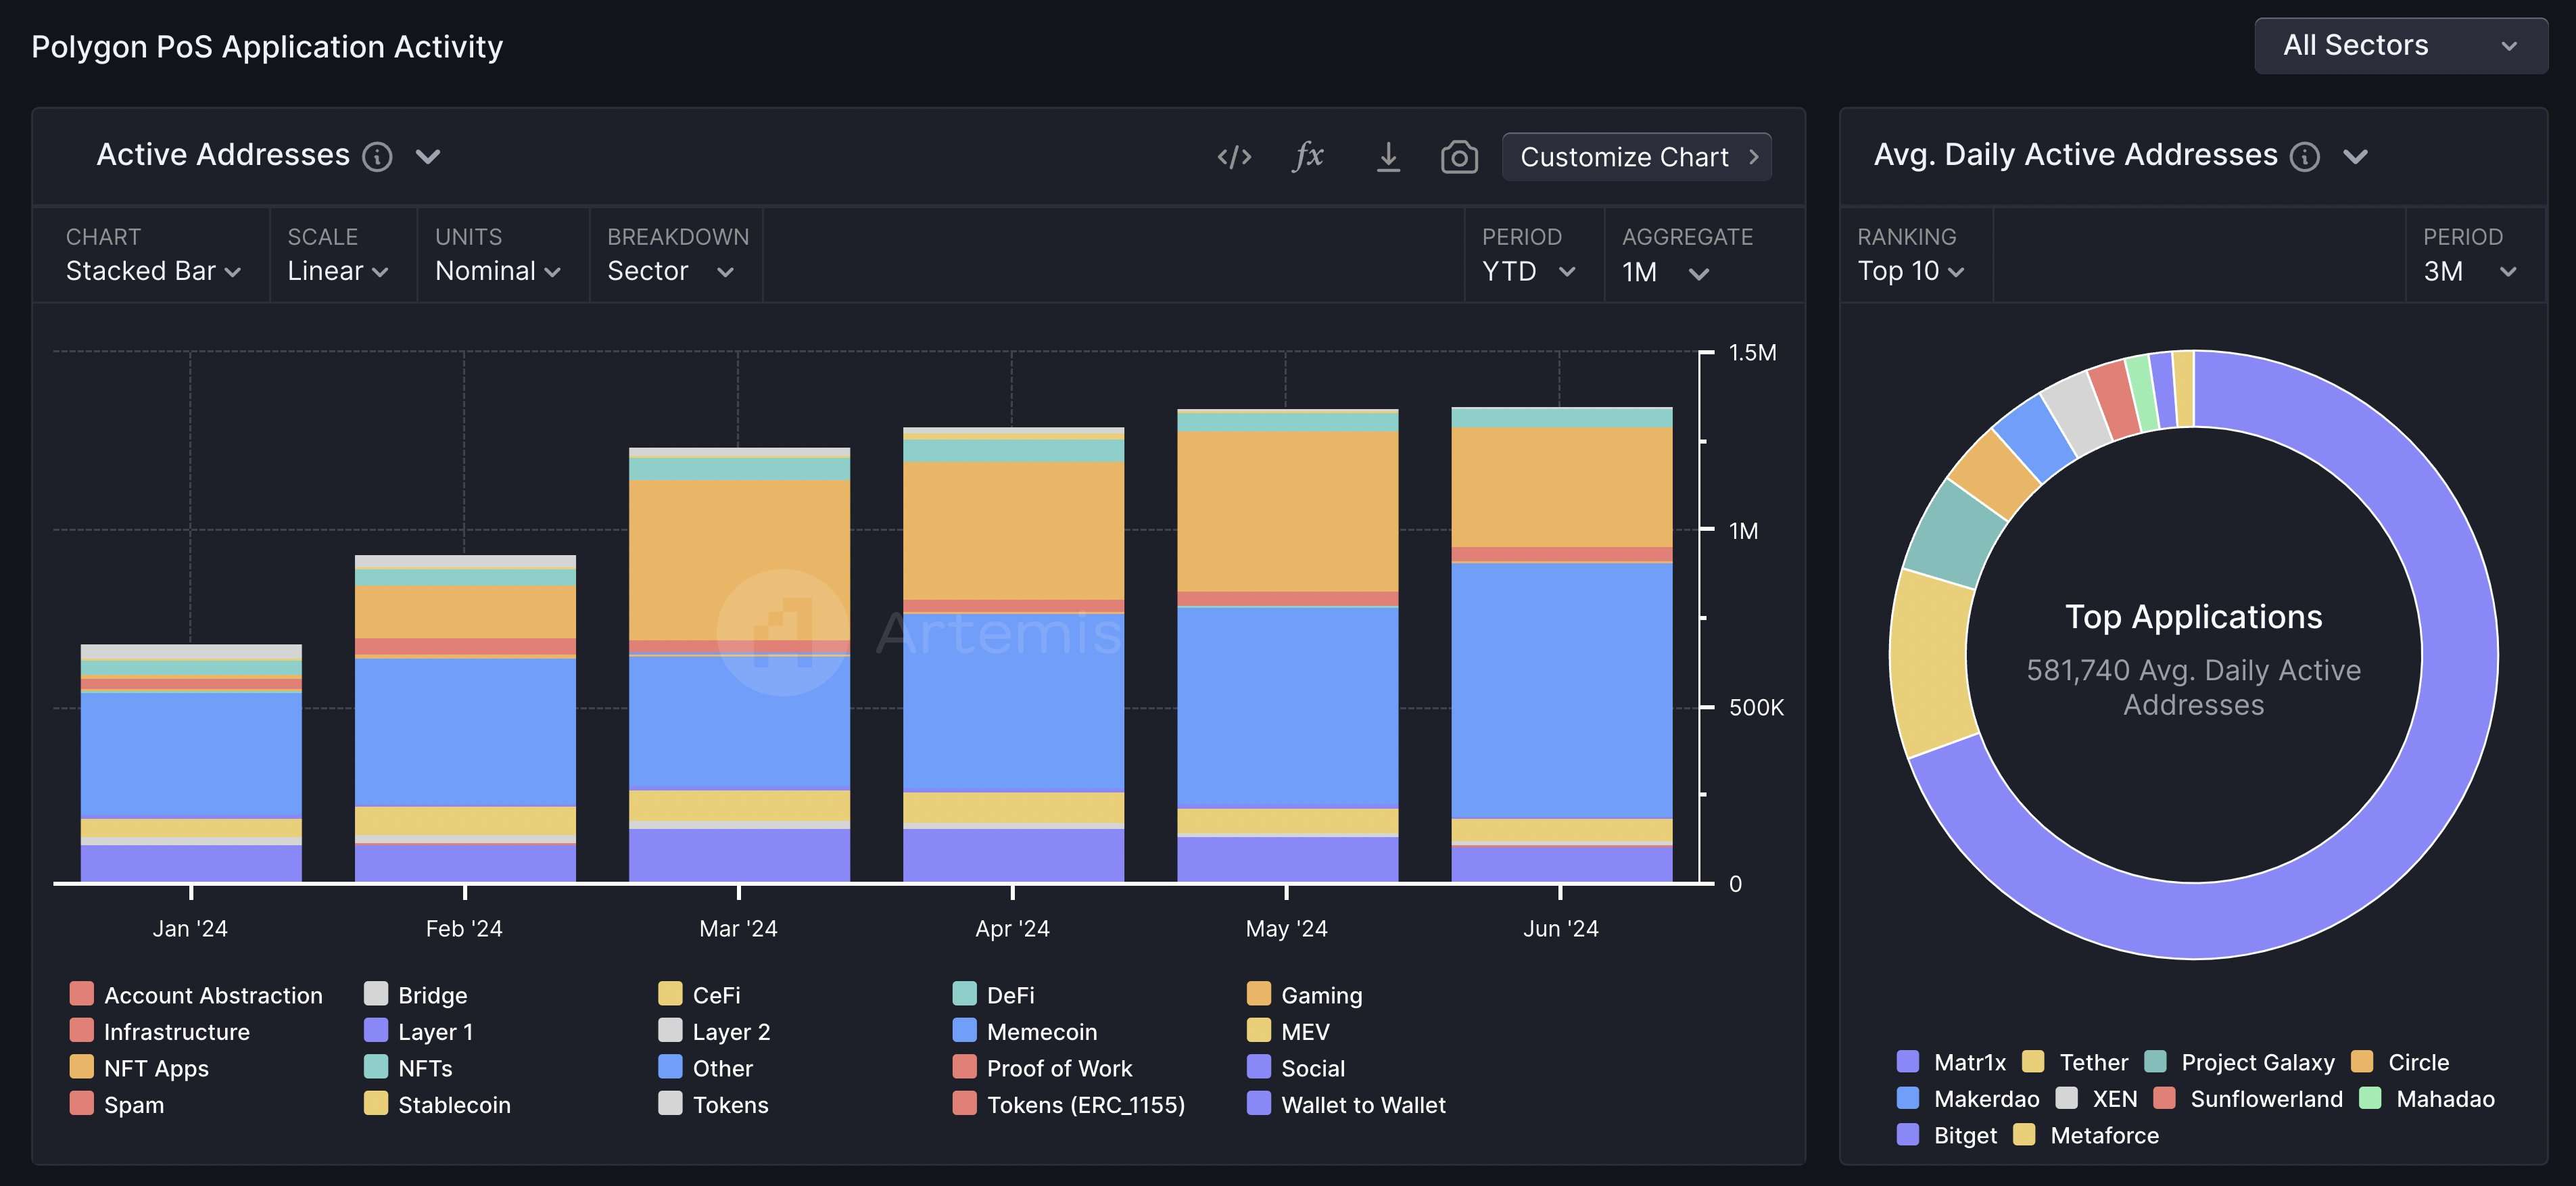
Task: Expand the Avg. Daily Active Addresses chevron
Action: point(2355,157)
